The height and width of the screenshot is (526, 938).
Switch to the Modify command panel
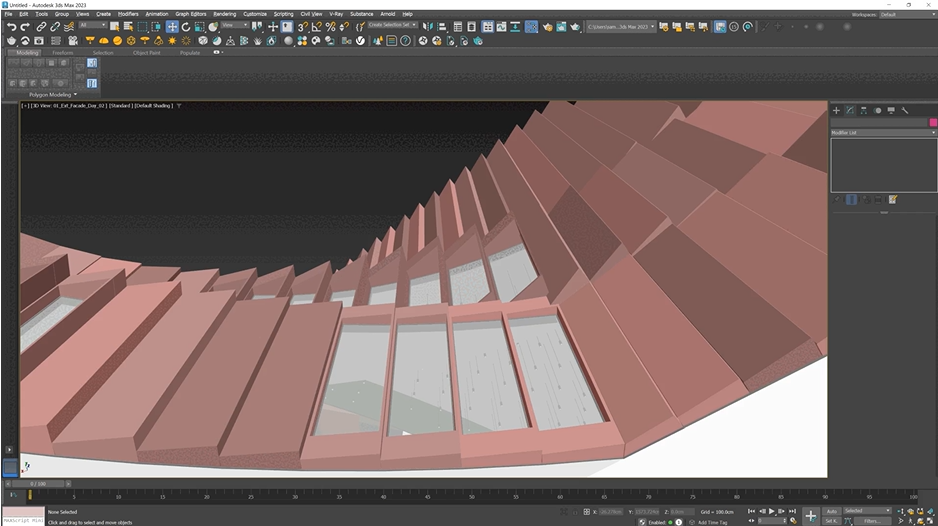point(850,110)
